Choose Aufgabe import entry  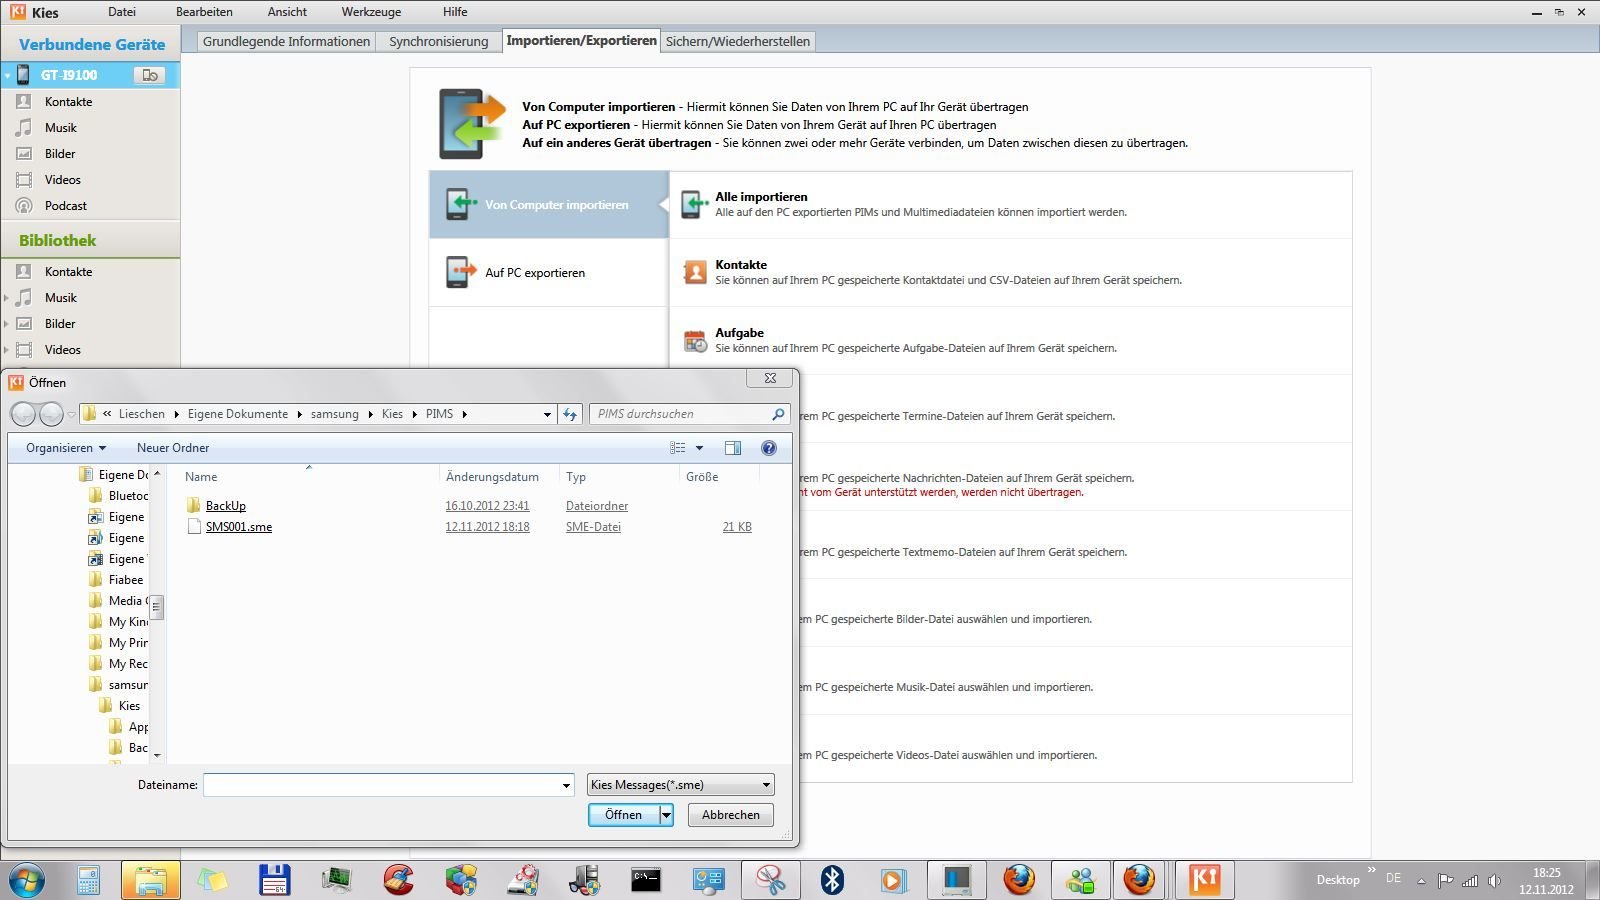click(x=1010, y=340)
